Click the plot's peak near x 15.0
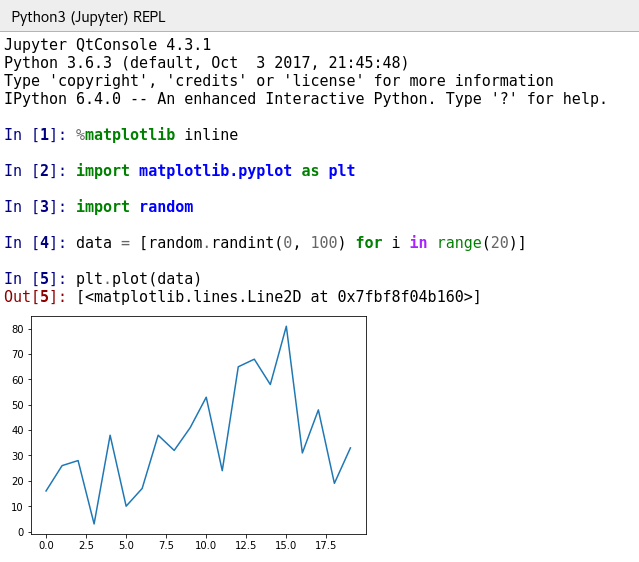The width and height of the screenshot is (639, 562). coord(286,326)
